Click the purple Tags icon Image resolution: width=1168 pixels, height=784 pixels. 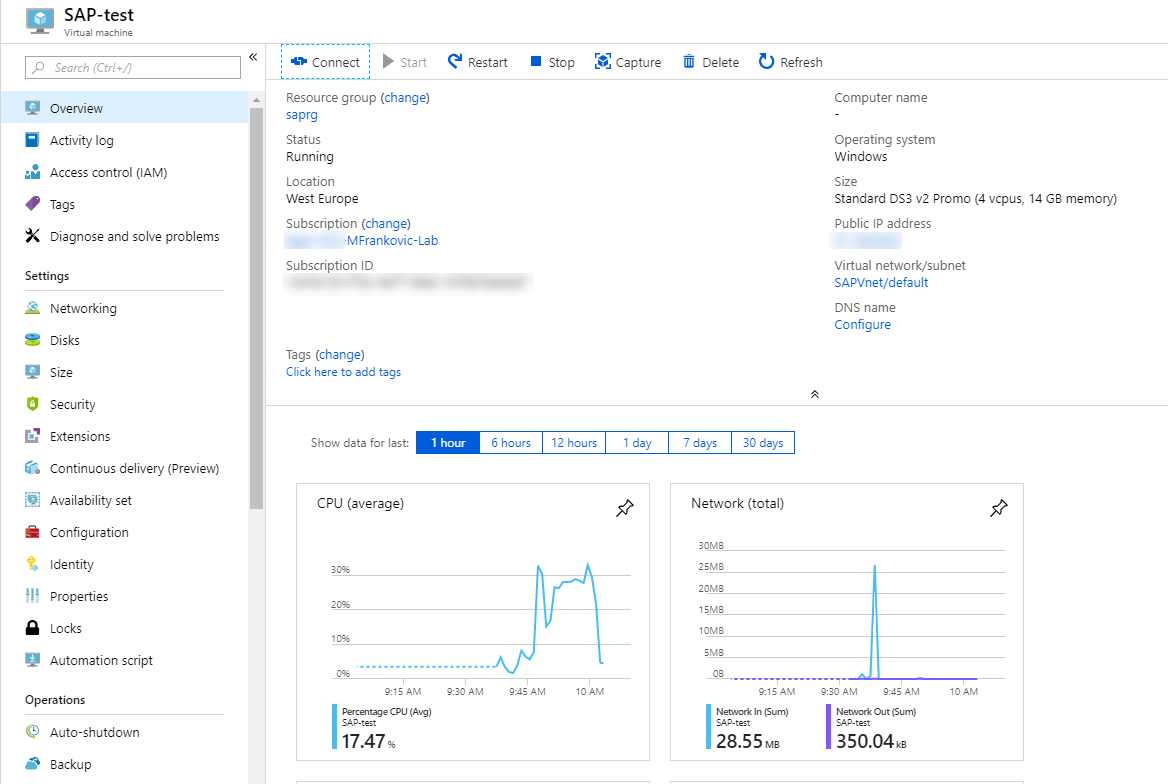point(32,203)
